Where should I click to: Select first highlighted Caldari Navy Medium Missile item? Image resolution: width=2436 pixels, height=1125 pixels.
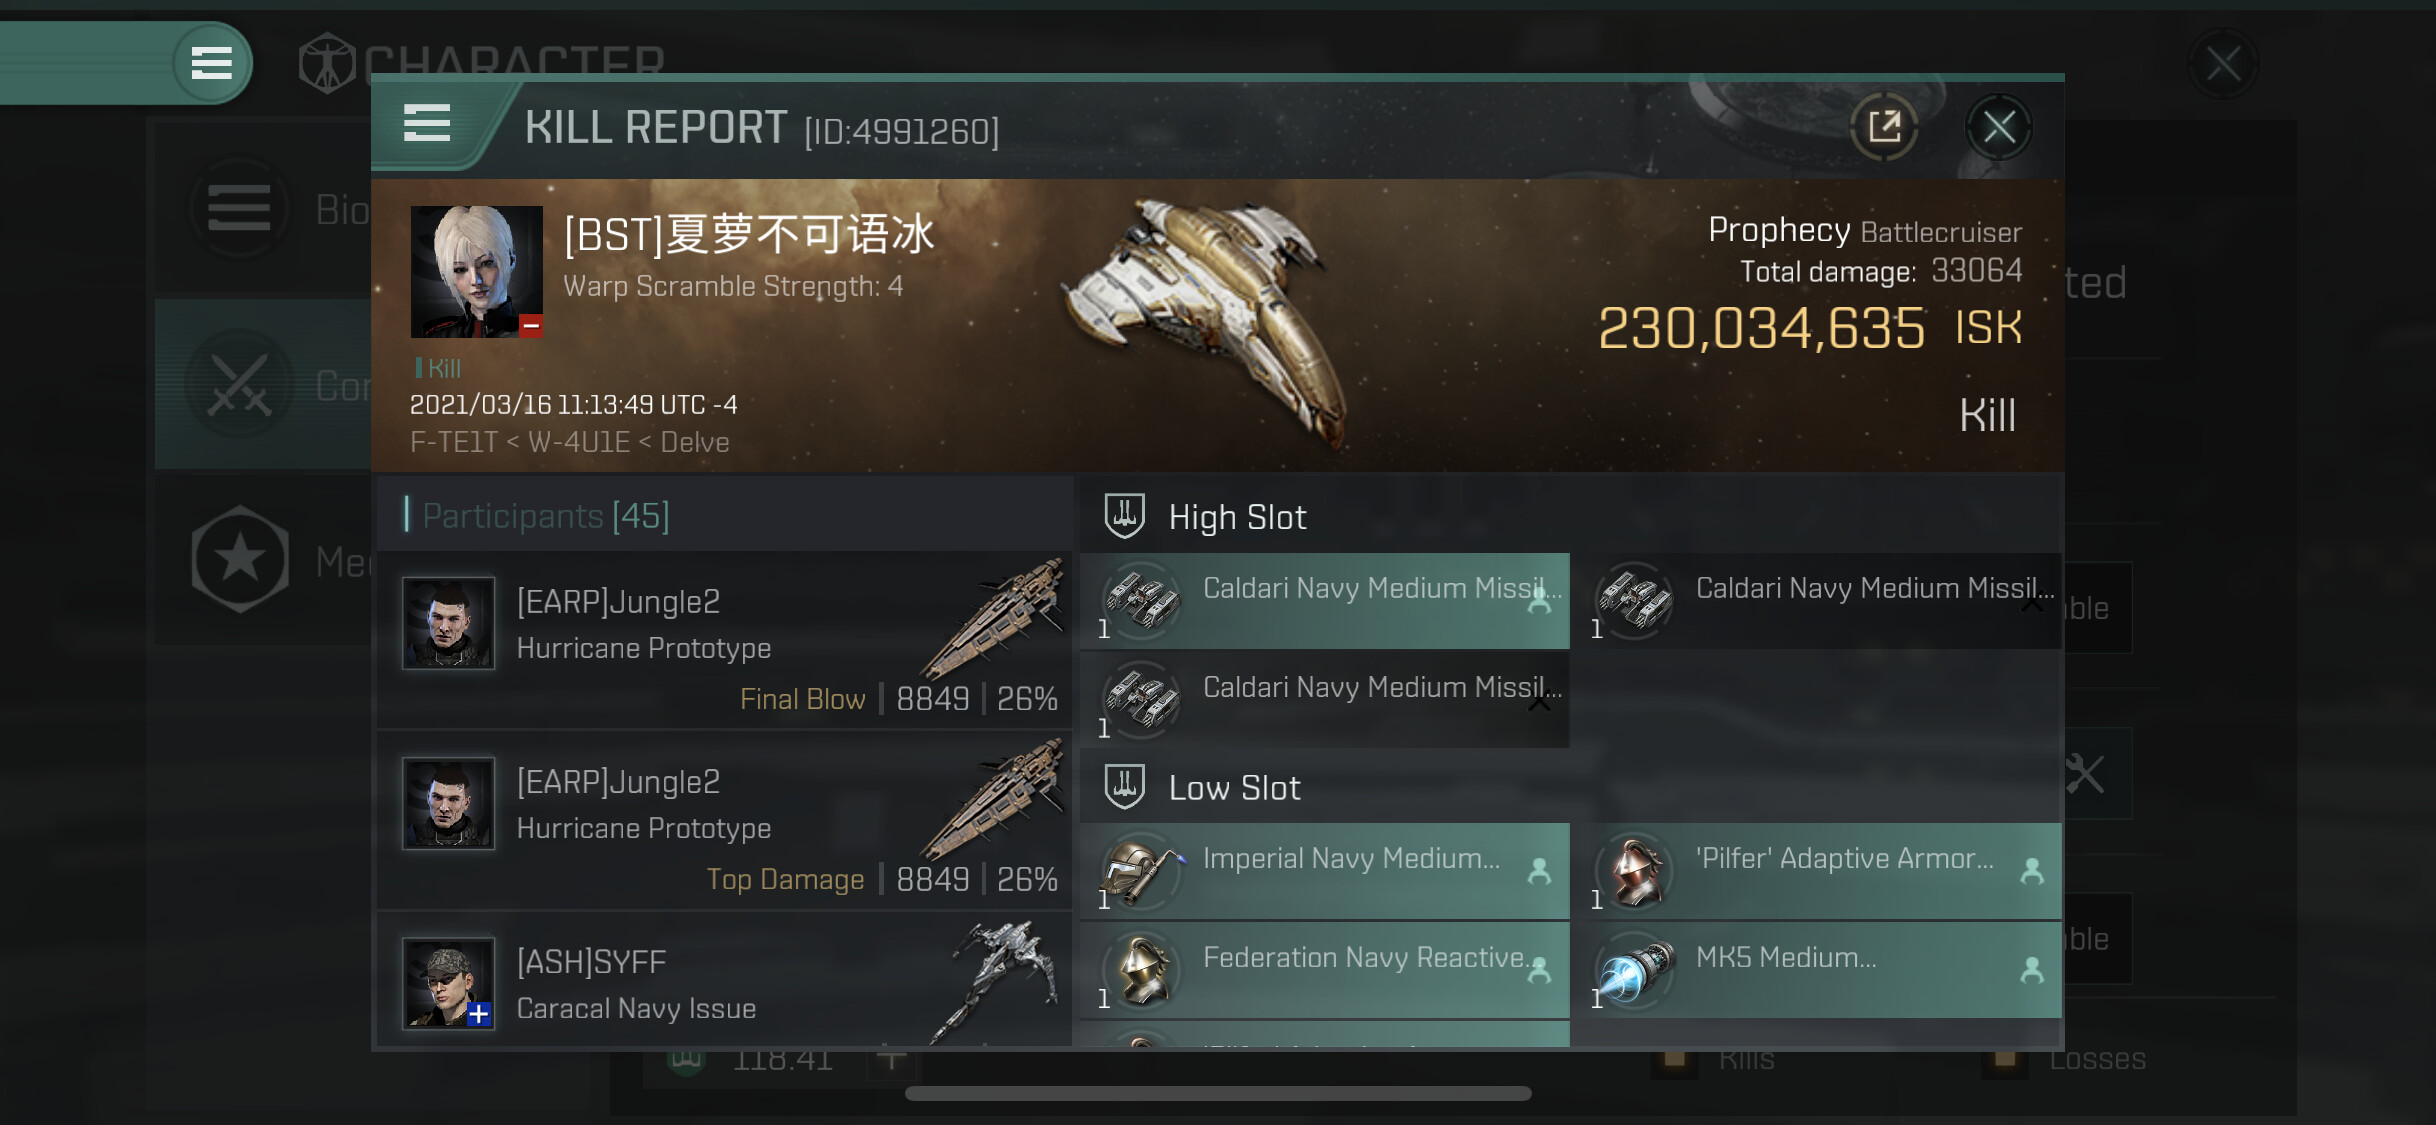click(1325, 601)
